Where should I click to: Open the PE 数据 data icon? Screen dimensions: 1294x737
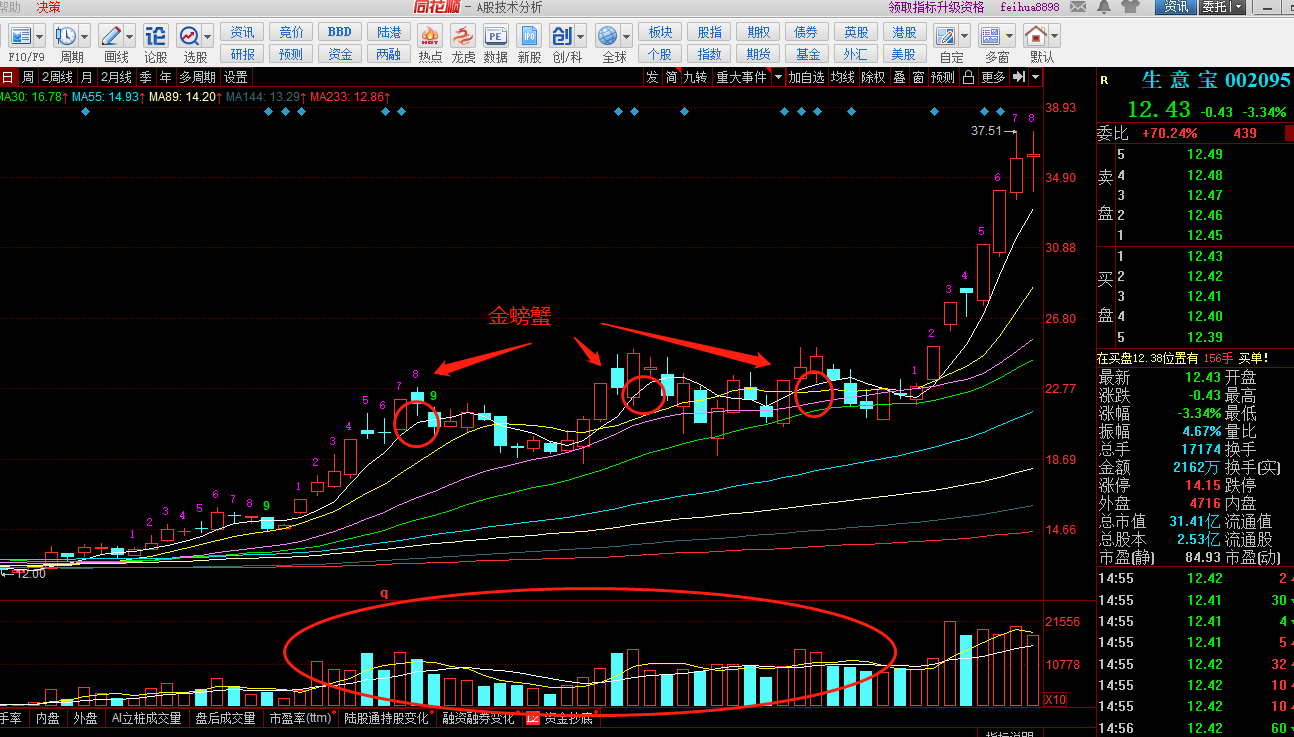[x=495, y=43]
